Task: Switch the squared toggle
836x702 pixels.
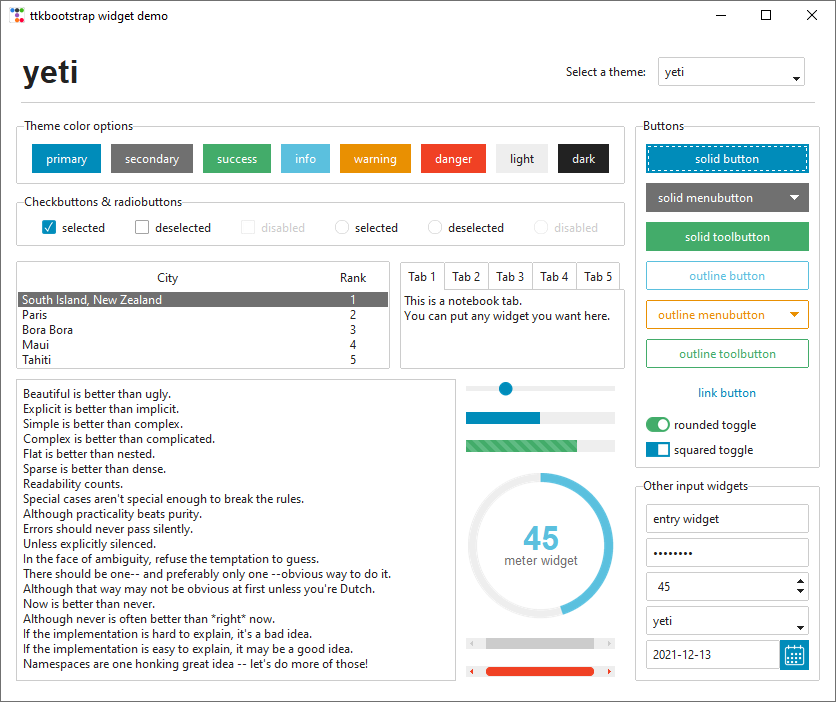Action: coord(658,450)
